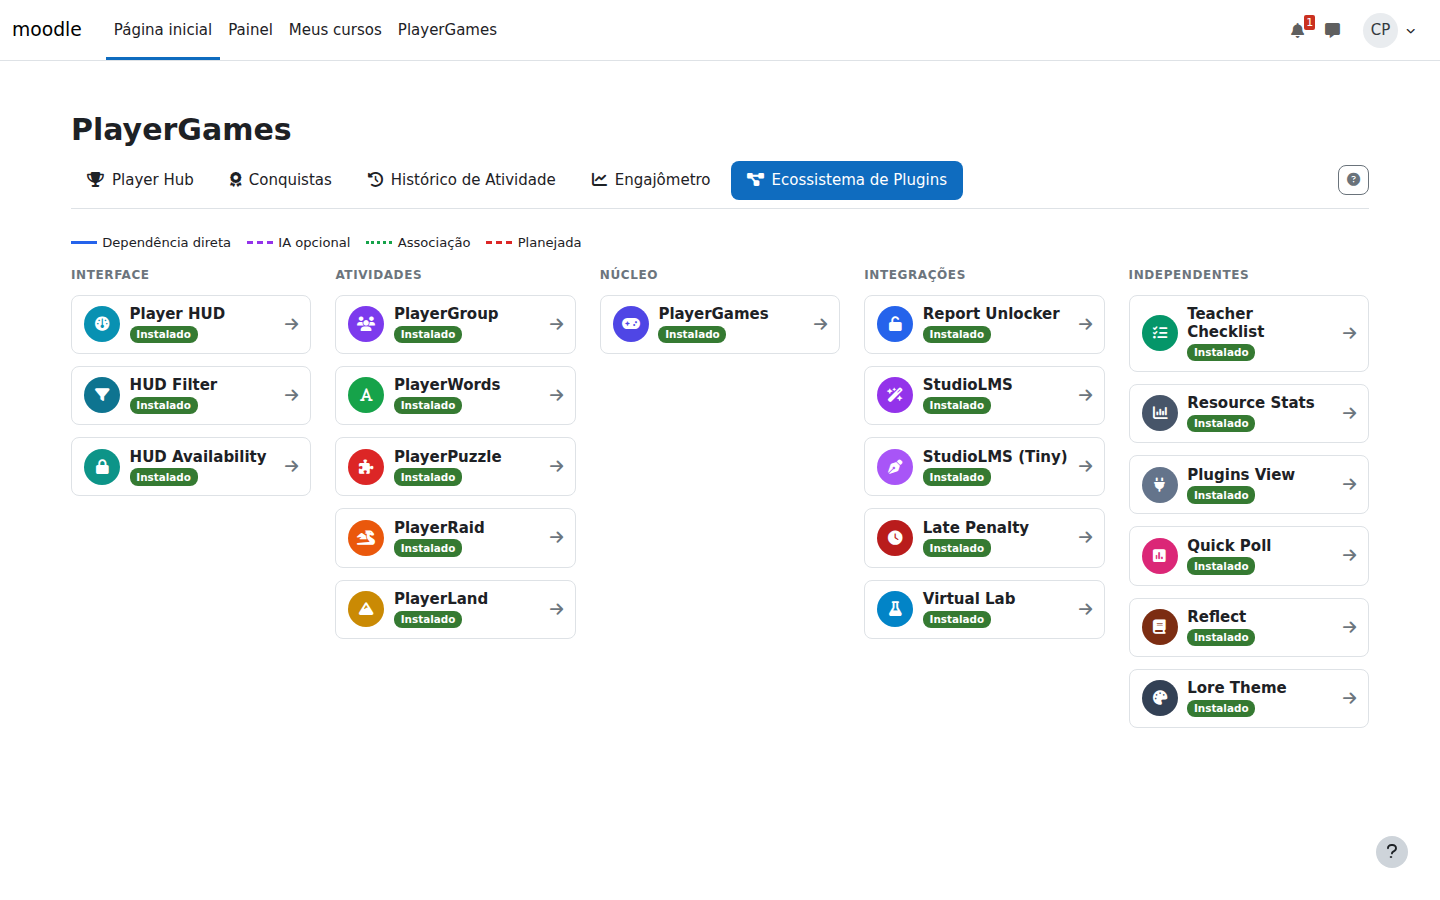Click the Reflect plugin name
Viewport: 1440px width, 900px height.
[x=1216, y=616]
